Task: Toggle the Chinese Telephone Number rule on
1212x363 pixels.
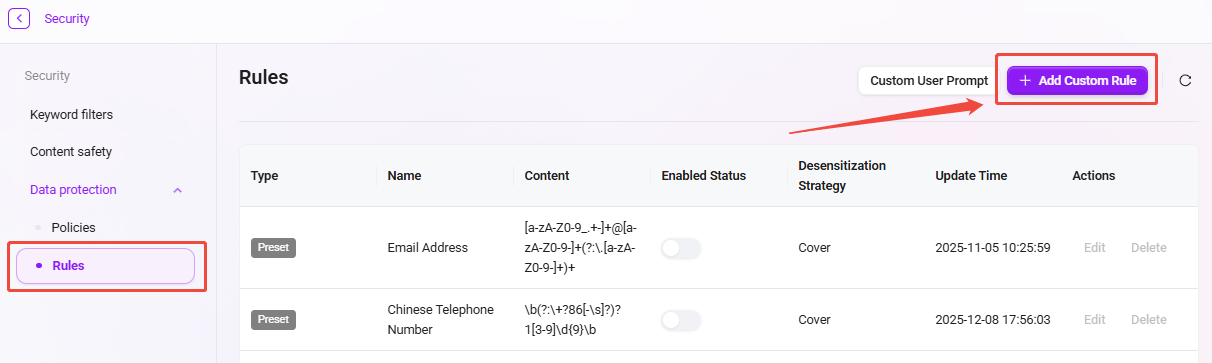Action: pyautogui.click(x=681, y=320)
